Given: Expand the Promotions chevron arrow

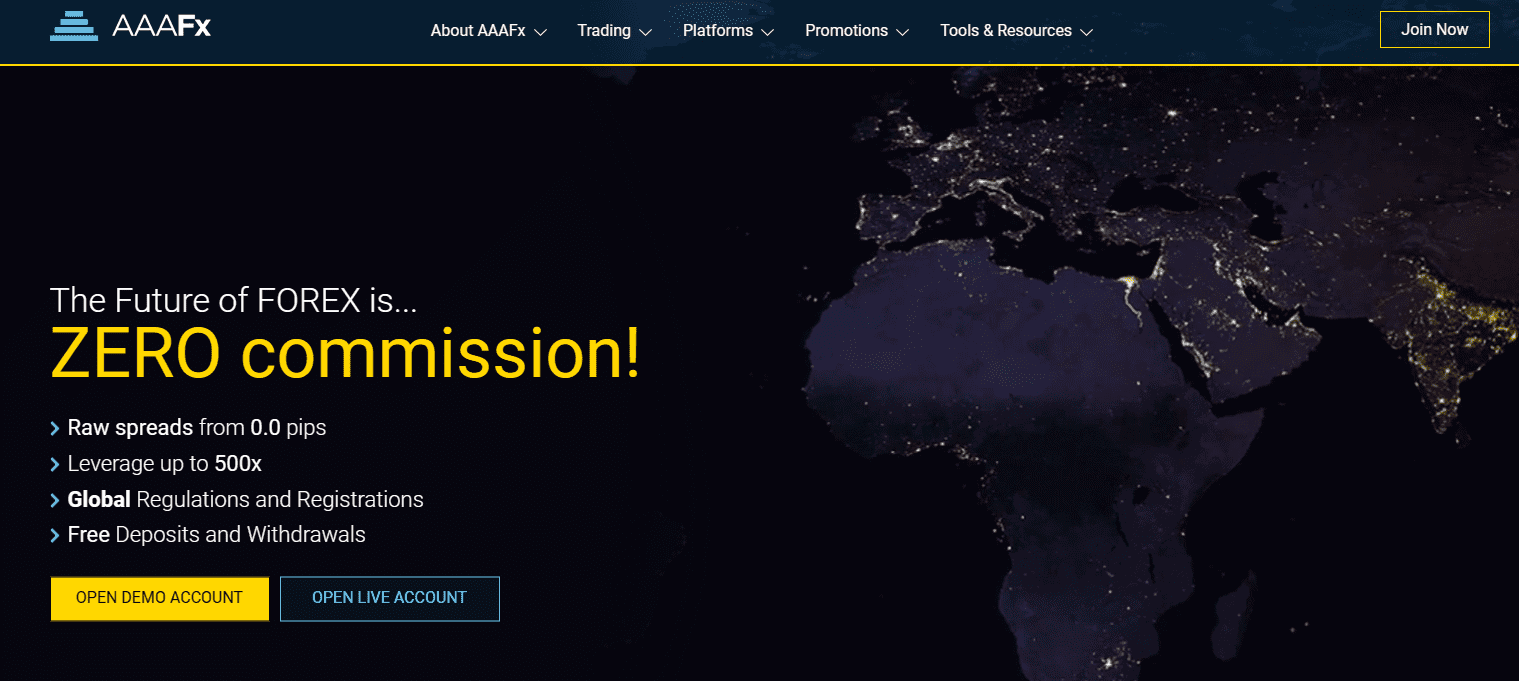Looking at the screenshot, I should pos(902,32).
